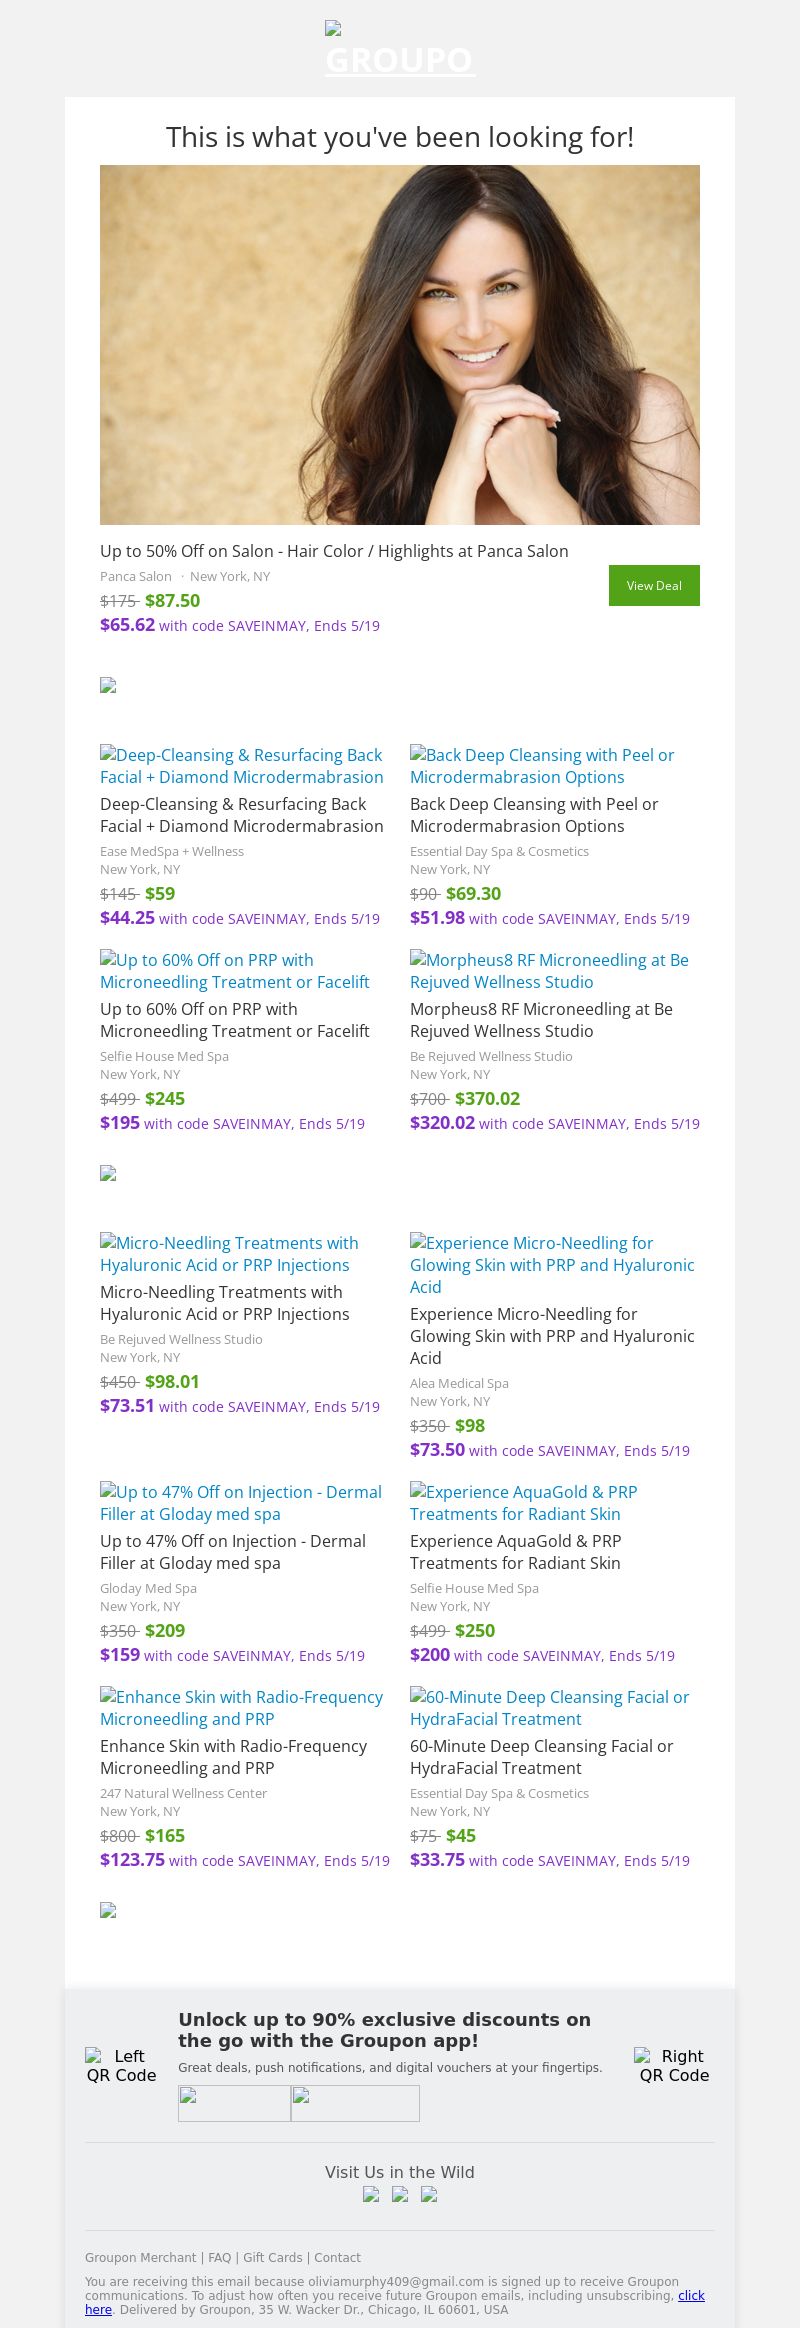Image resolution: width=800 pixels, height=2328 pixels.
Task: Open Morpheus8 RF Microneedling image link
Action: (x=549, y=971)
